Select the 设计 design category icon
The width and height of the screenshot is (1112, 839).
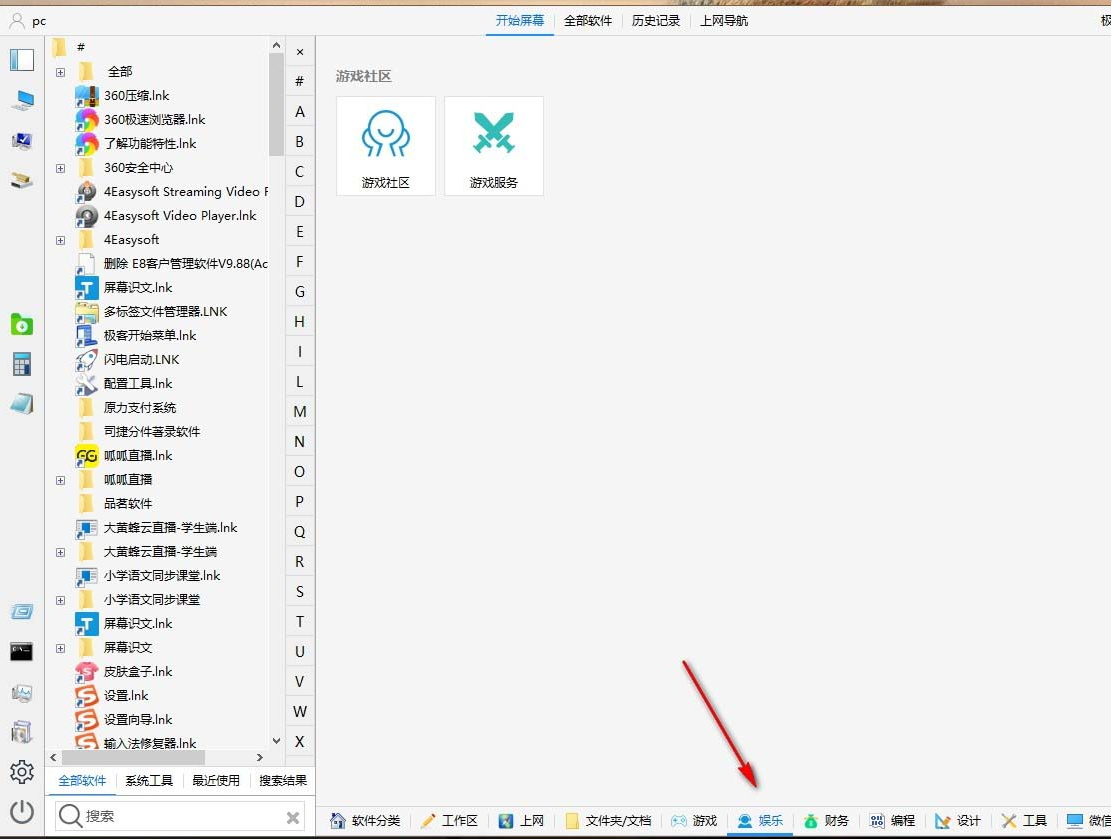pyautogui.click(x=957, y=819)
